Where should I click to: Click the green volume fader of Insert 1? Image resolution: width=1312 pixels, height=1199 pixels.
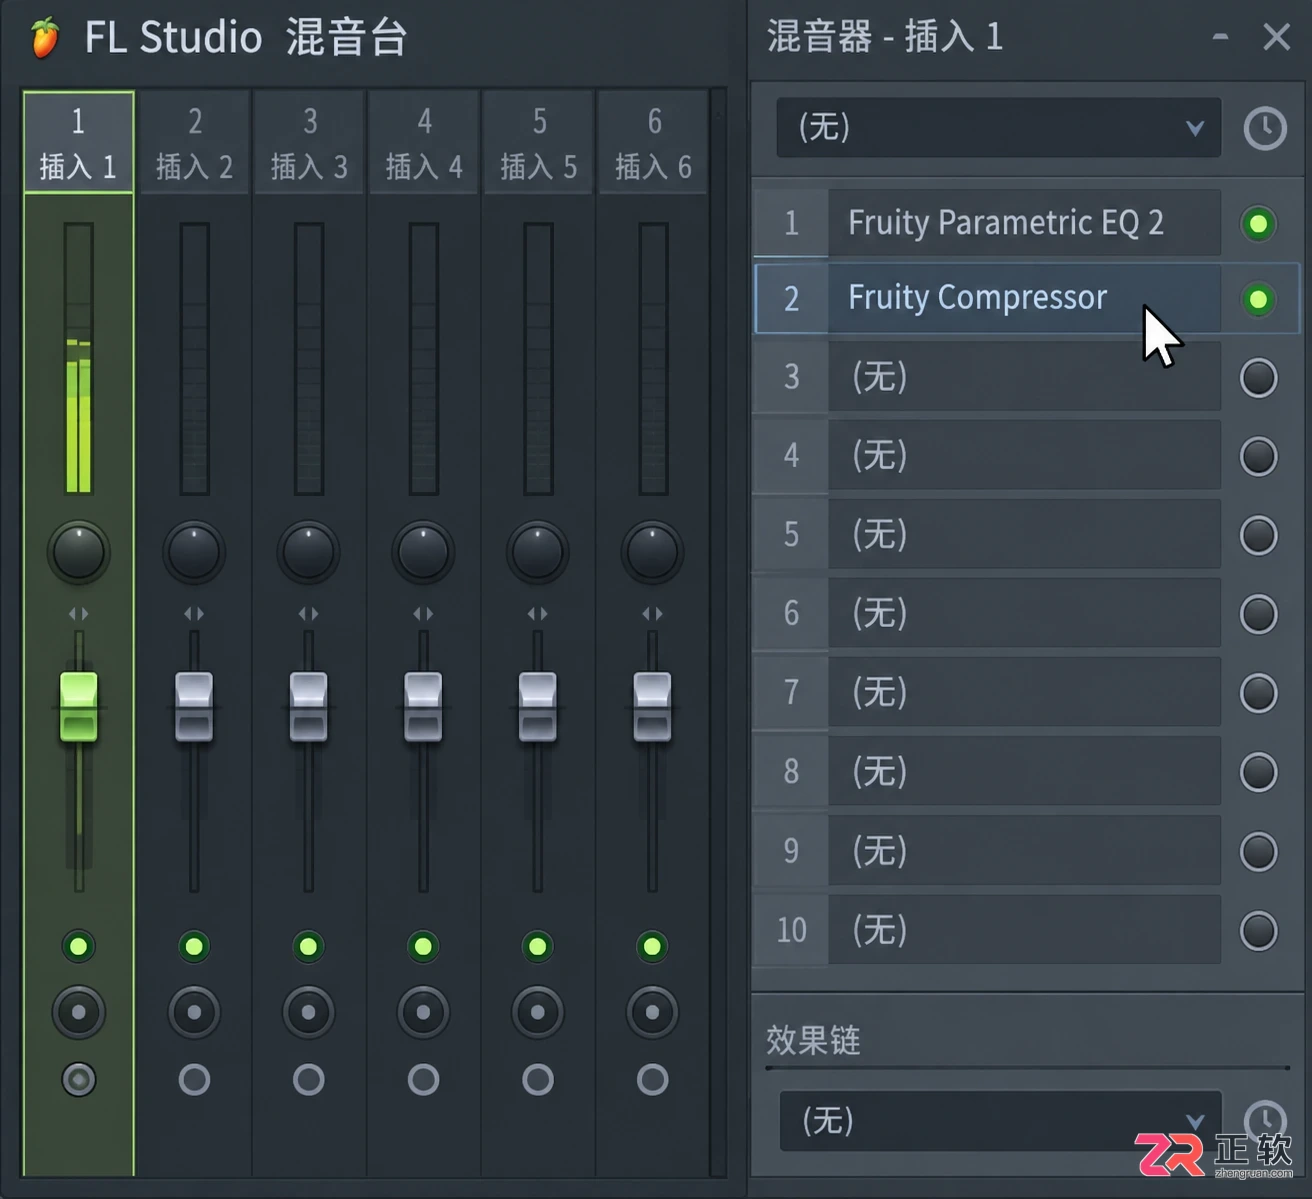(78, 707)
